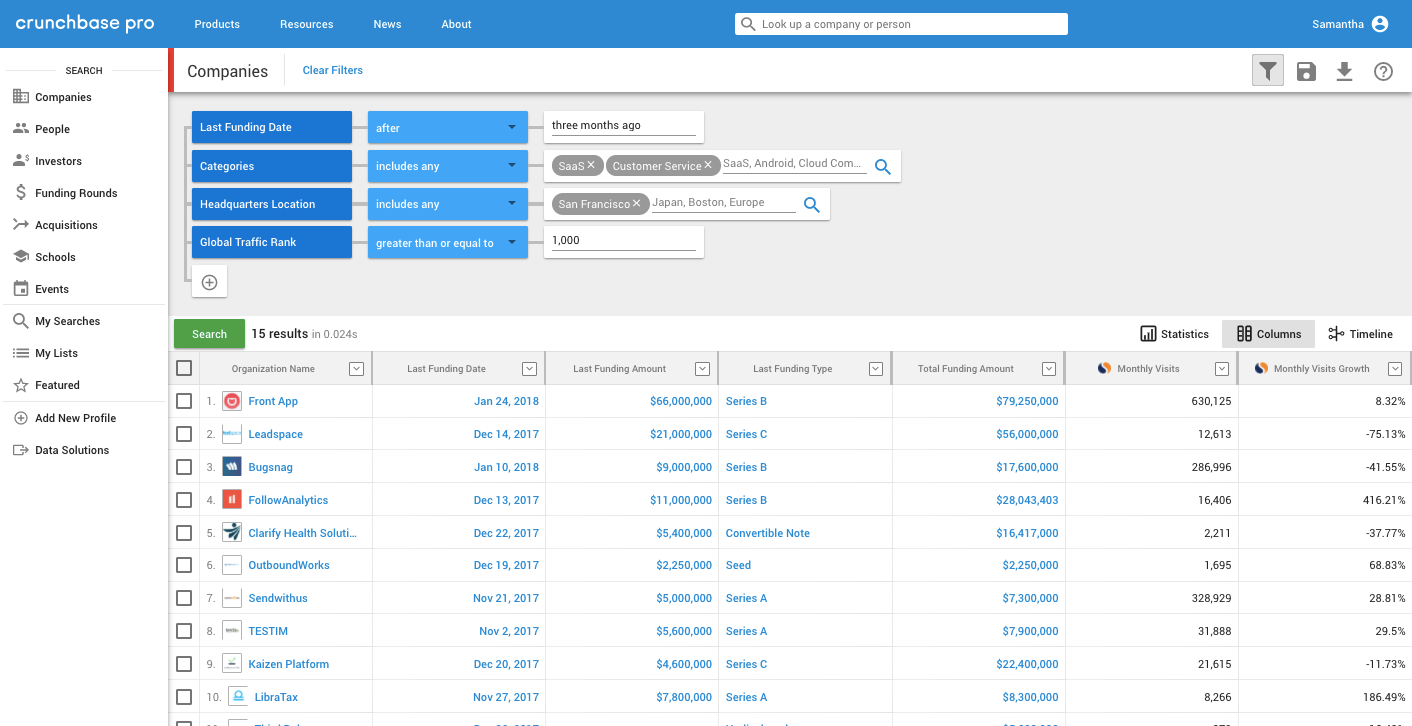Screen dimensions: 1412x726
Task: Remove the Customer Service category chip
Action: [708, 165]
